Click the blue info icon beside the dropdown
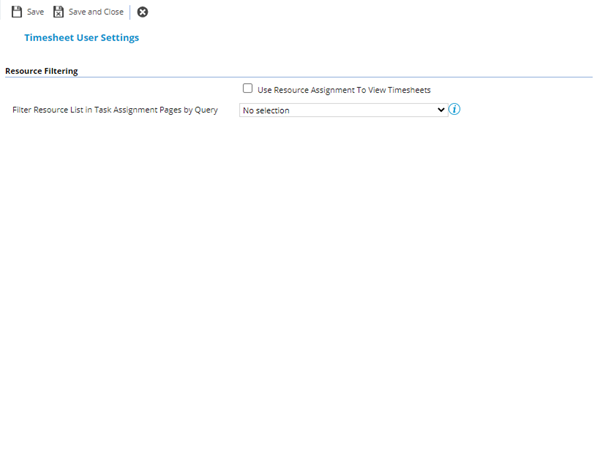 (x=454, y=109)
